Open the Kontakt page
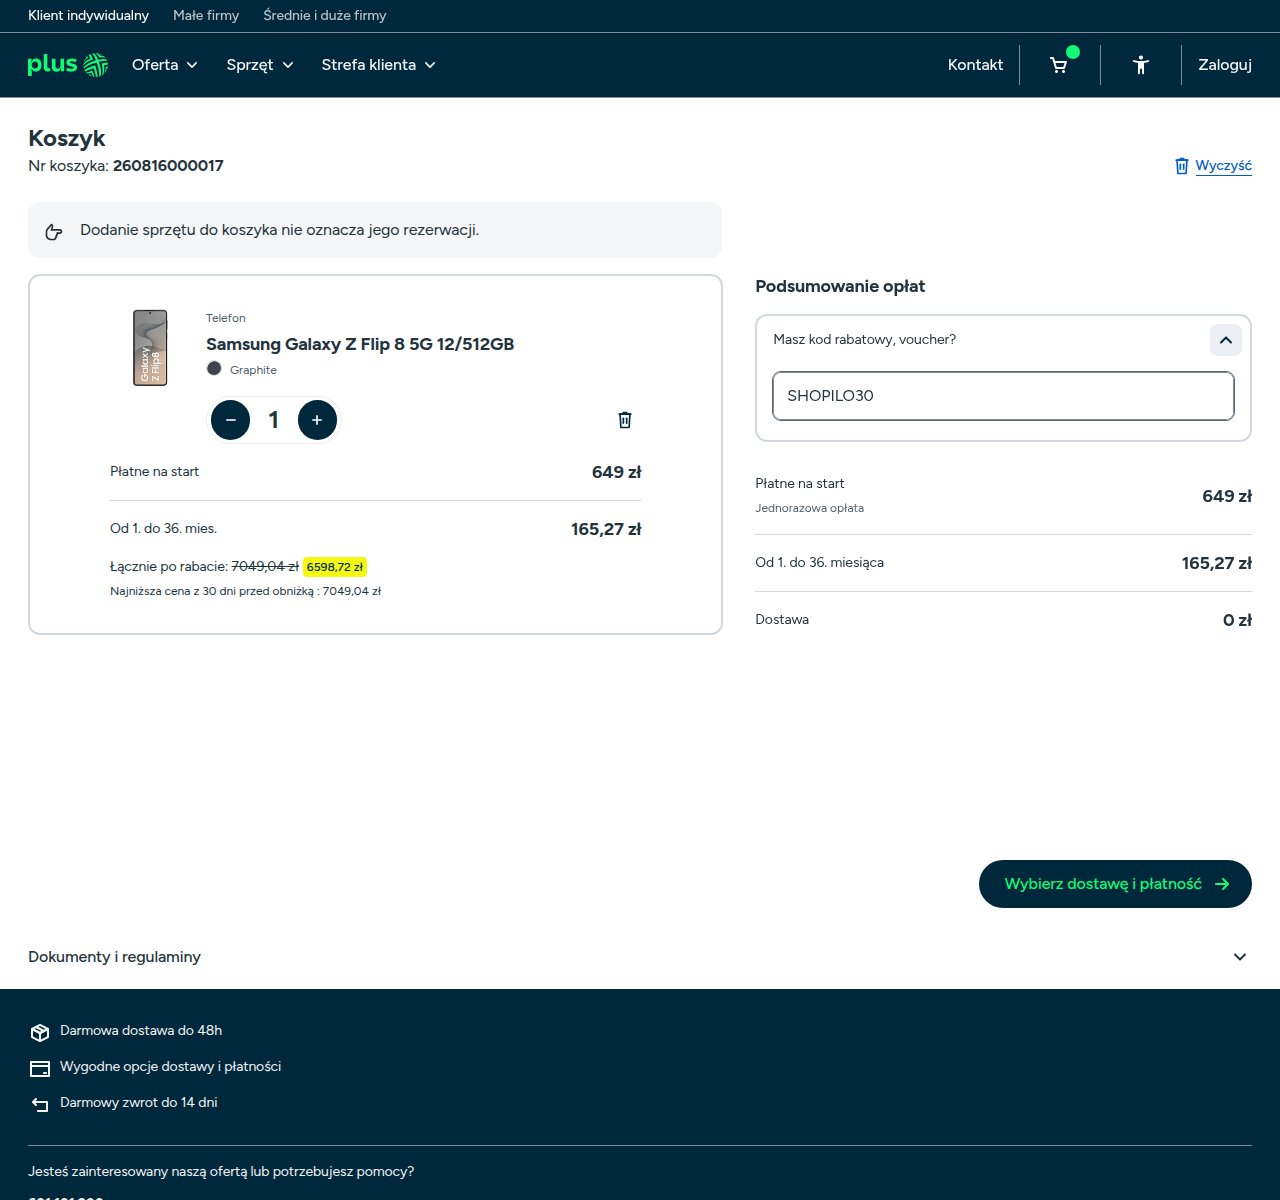This screenshot has height=1200, width=1280. click(975, 65)
